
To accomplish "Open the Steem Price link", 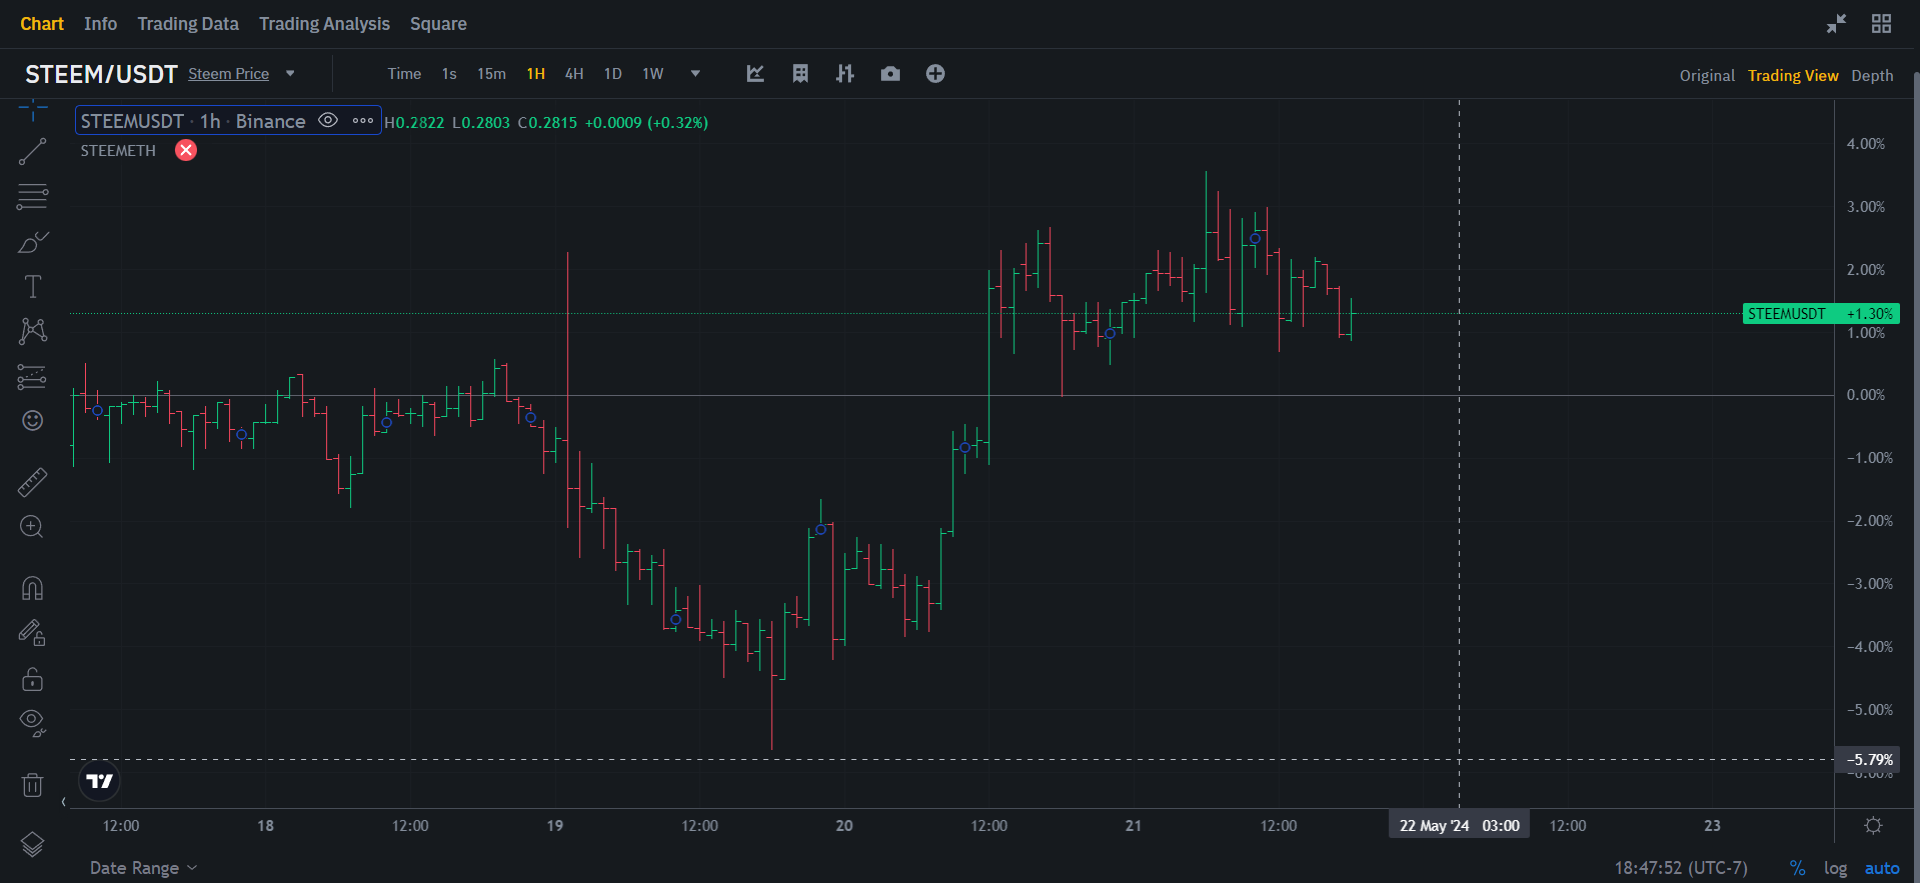I will [228, 74].
